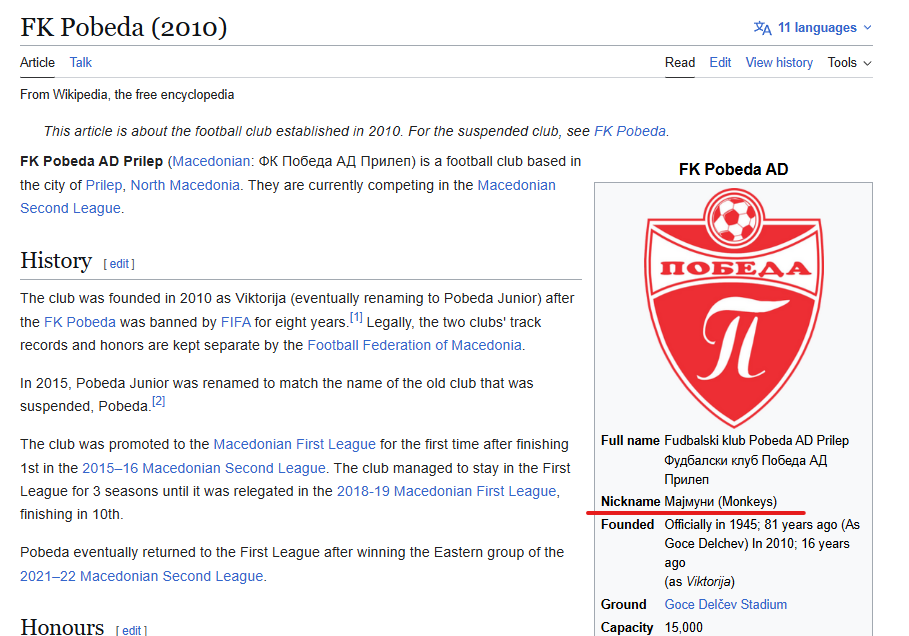Open 2018-19 Macedonian First League link
Viewport: 909px width, 636px height.
[446, 491]
